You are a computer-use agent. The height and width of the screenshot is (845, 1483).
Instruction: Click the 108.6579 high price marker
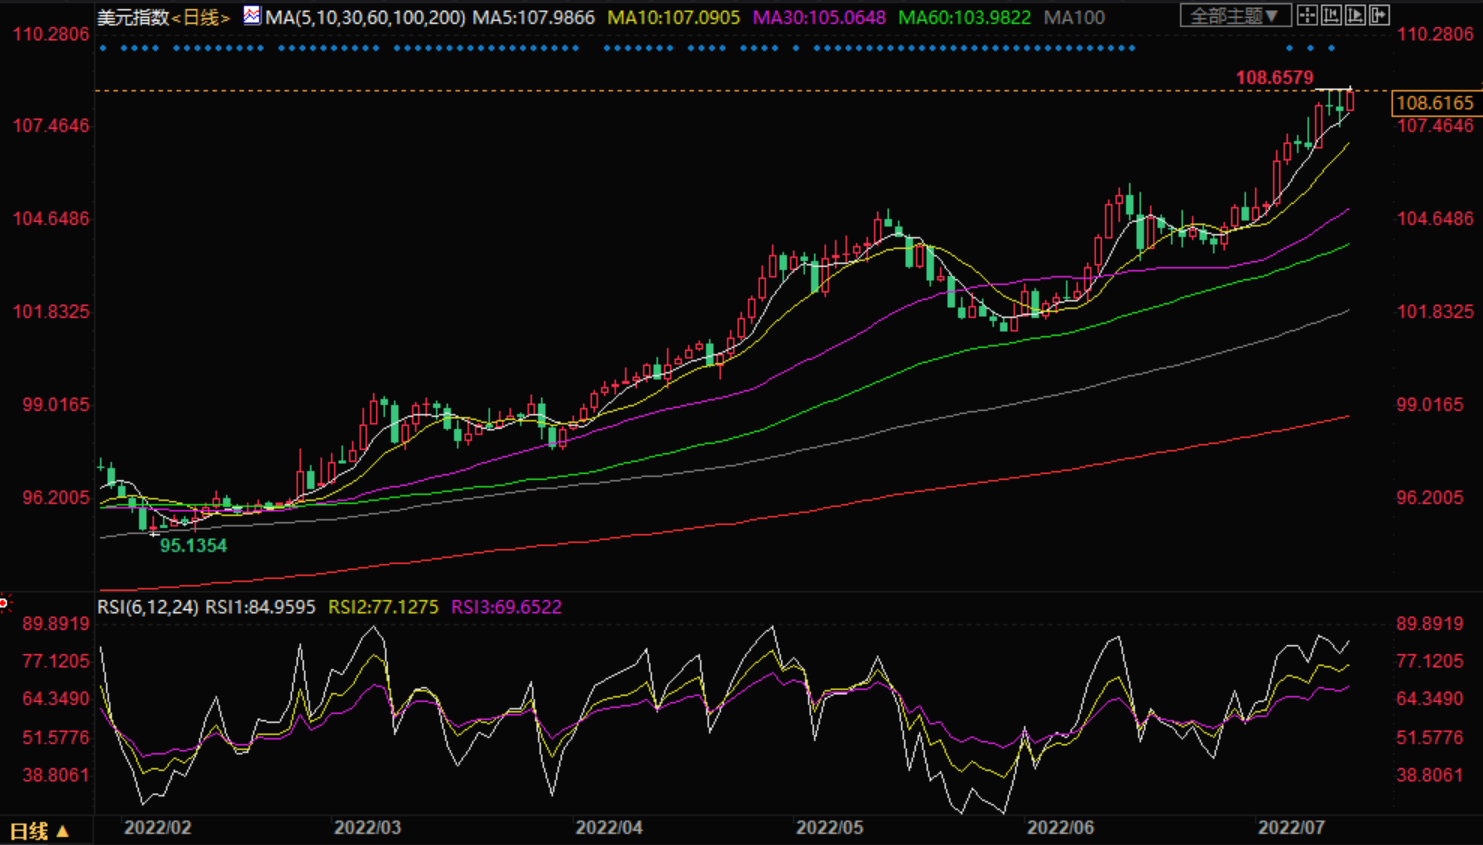(x=1274, y=77)
